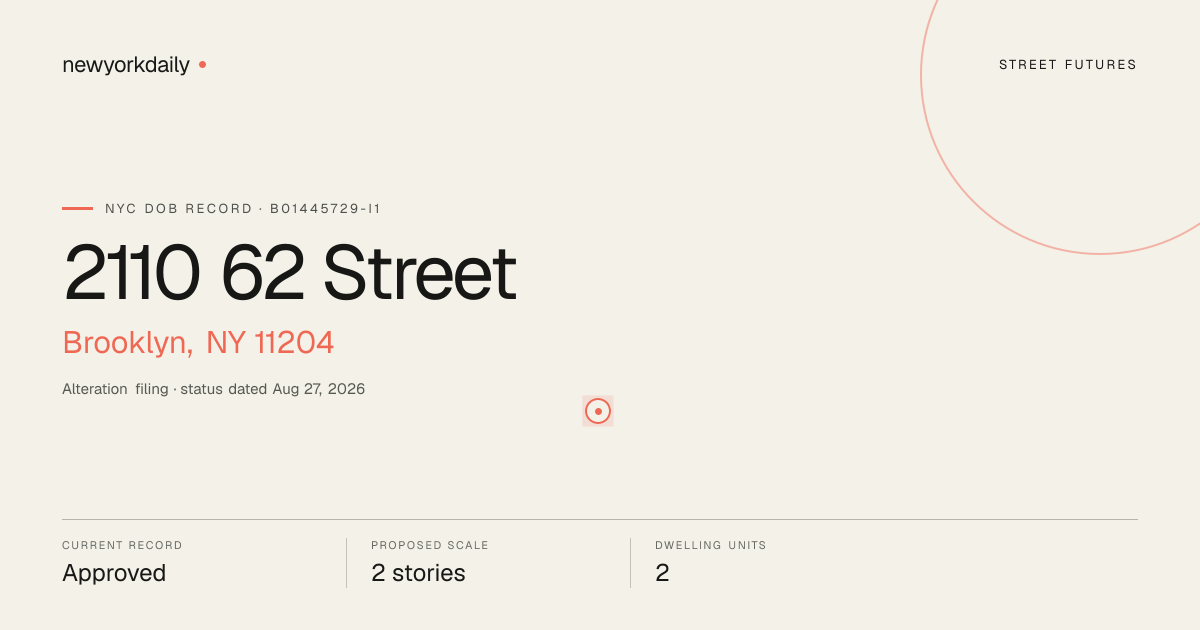
Task: Click the horizontal divider above stats
Action: pyautogui.click(x=600, y=519)
